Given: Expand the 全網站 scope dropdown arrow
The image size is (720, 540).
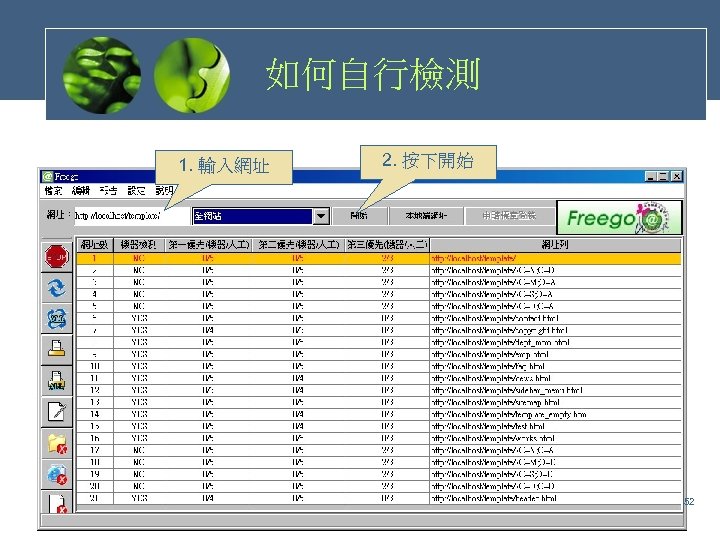Looking at the screenshot, I should (321, 216).
